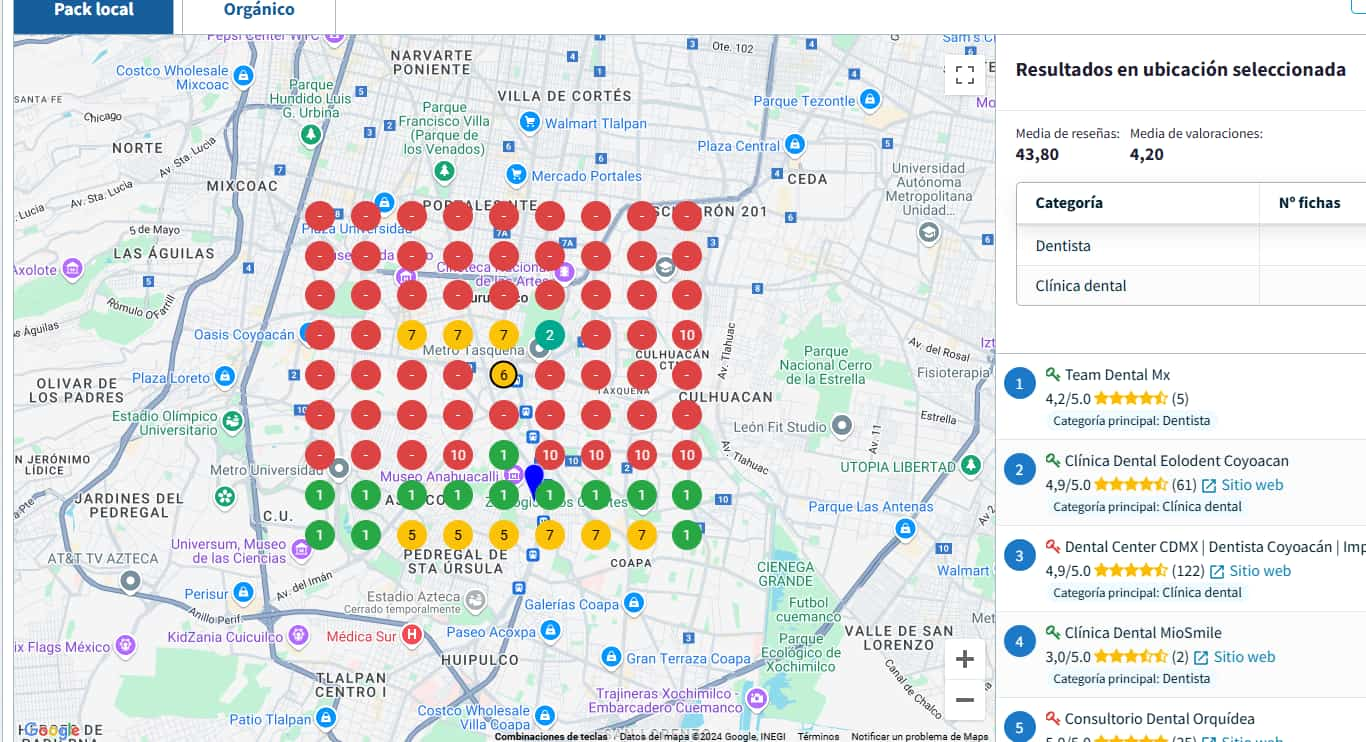
Task: Click Parque Nacional Cerro de la Estrella label
Action: click(x=826, y=365)
